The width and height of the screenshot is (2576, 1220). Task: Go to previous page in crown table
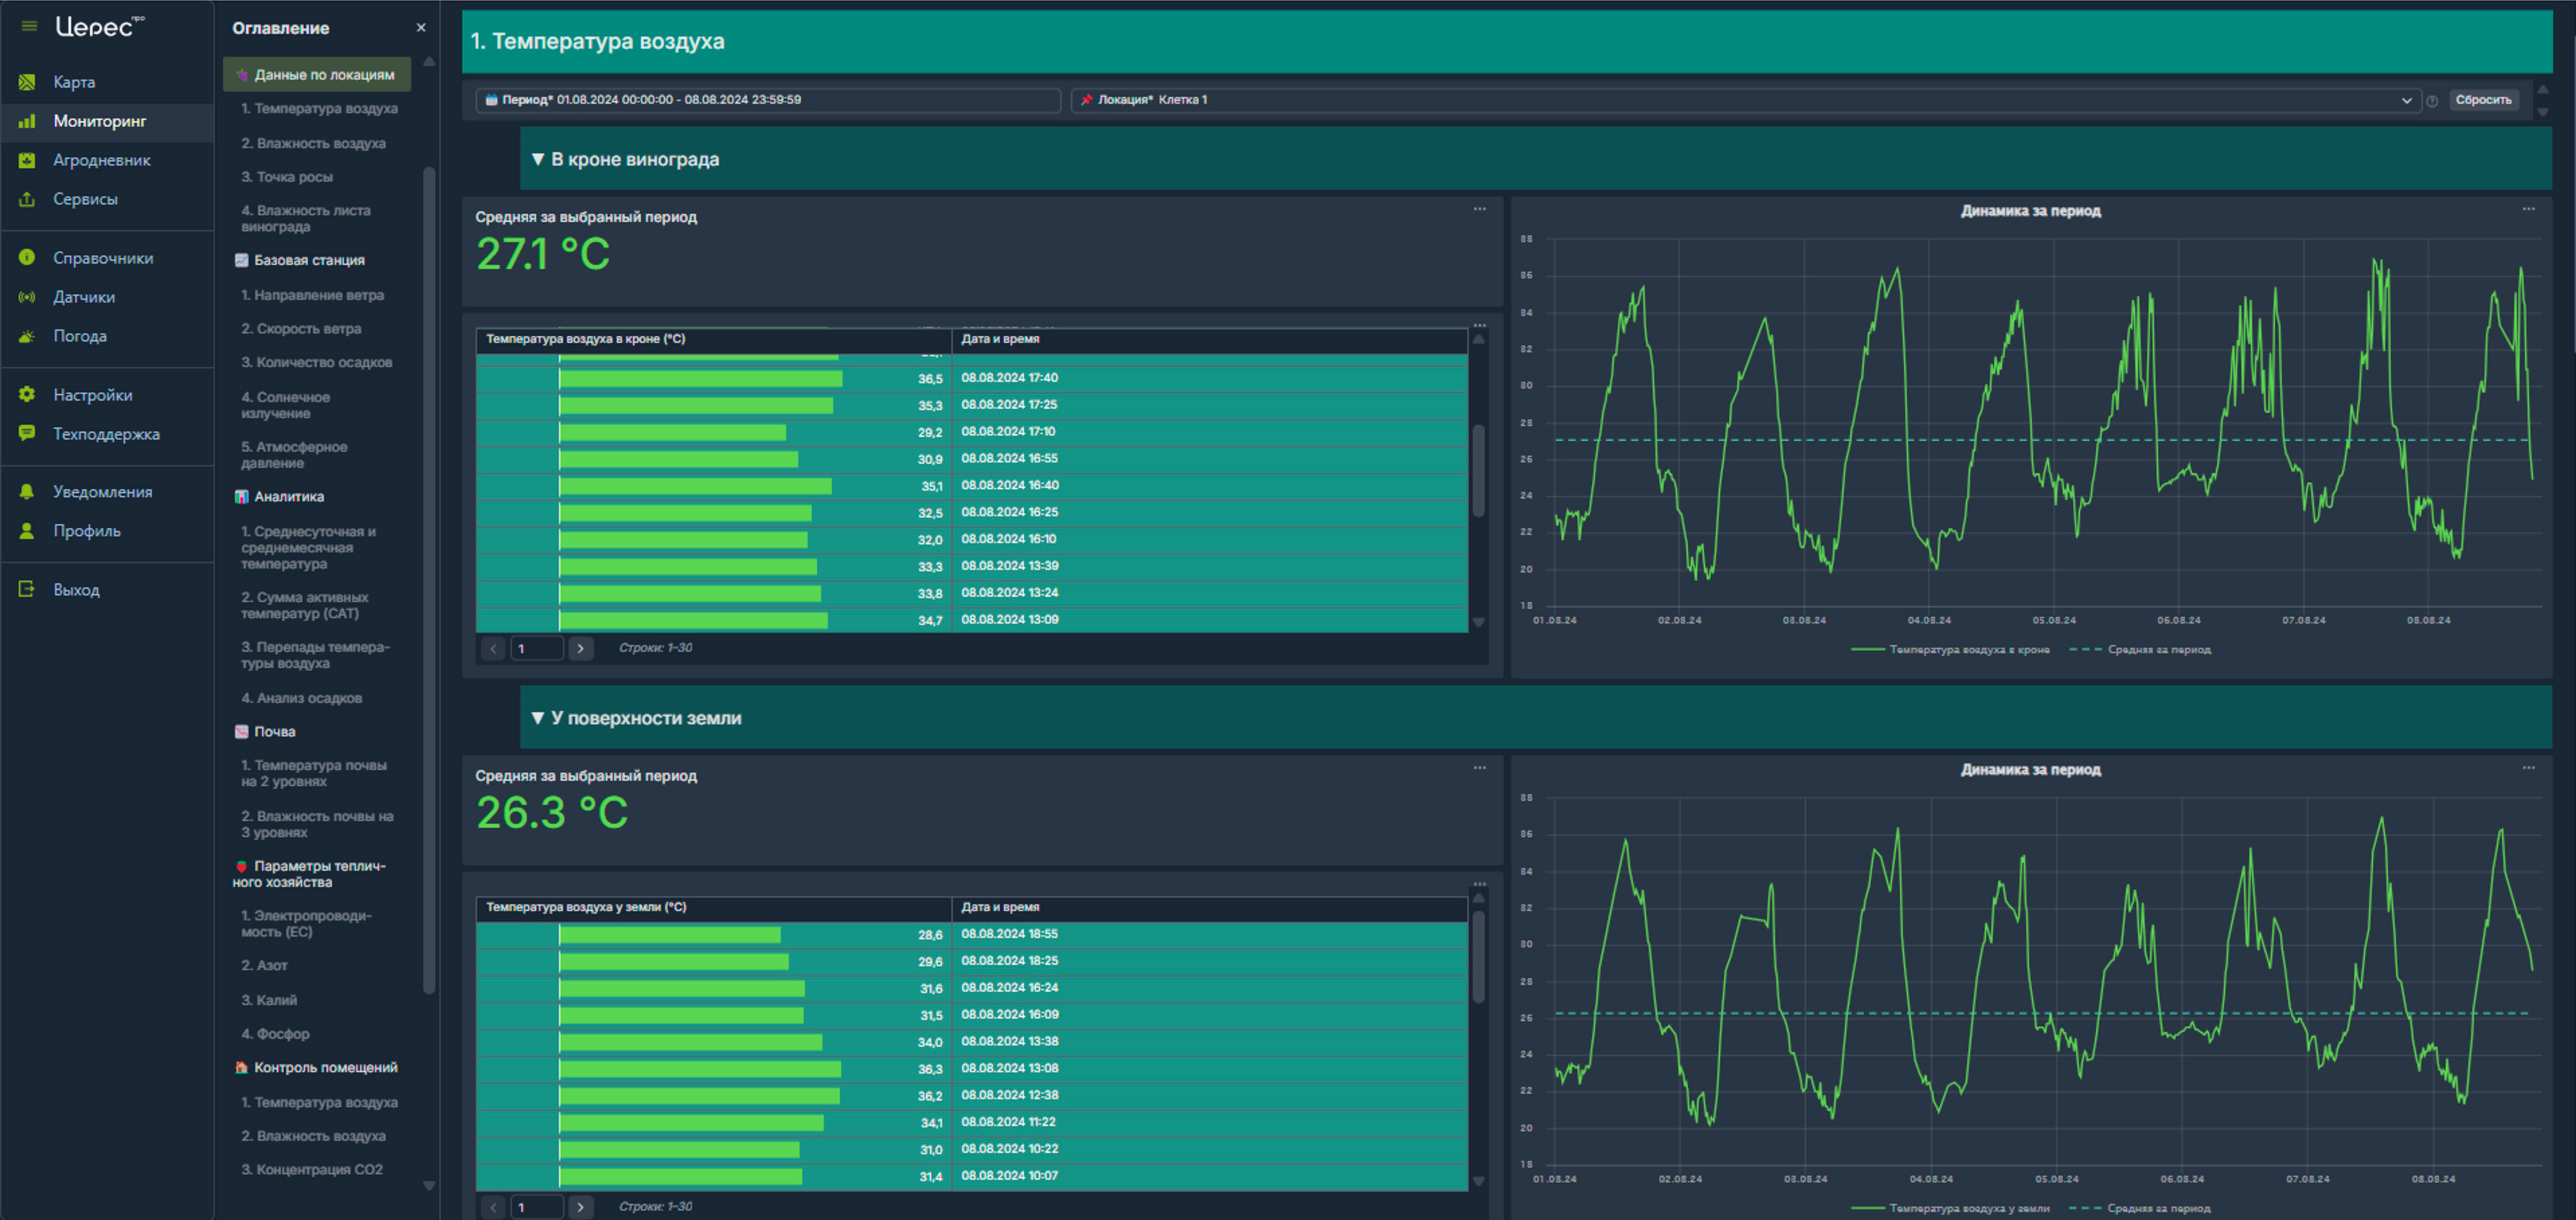pos(493,649)
